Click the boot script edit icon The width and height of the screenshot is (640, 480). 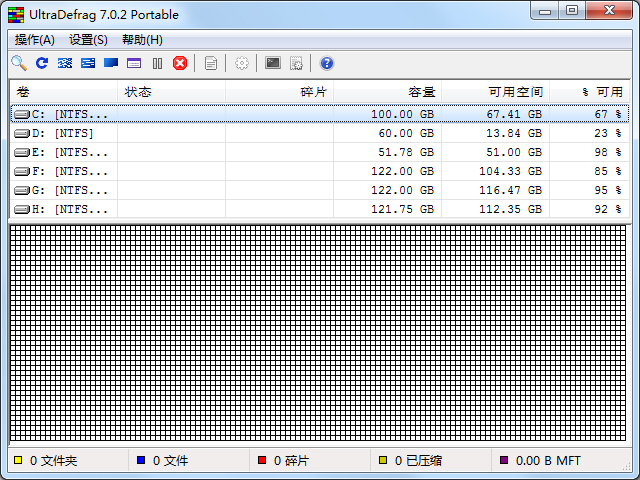[x=296, y=63]
